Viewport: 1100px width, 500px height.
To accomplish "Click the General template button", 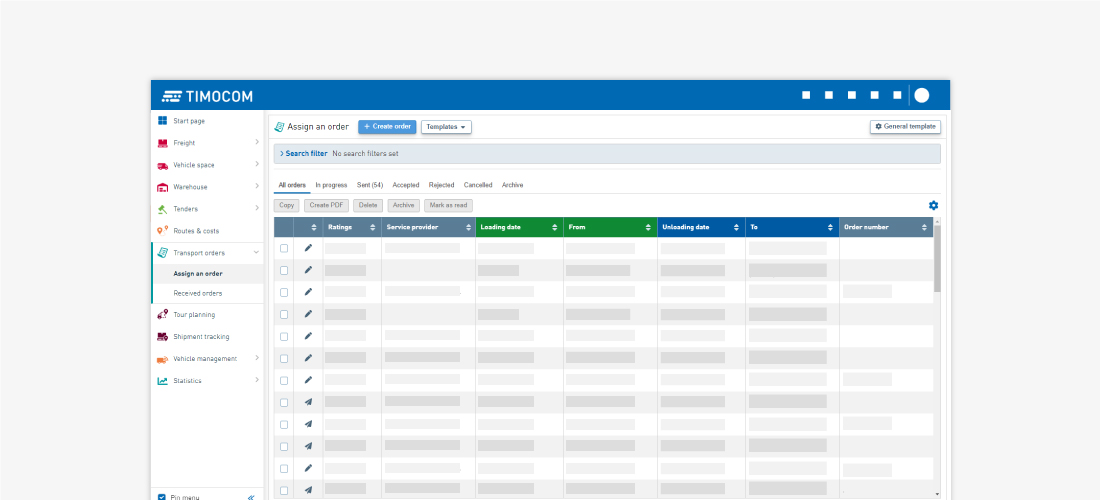I will pyautogui.click(x=905, y=127).
